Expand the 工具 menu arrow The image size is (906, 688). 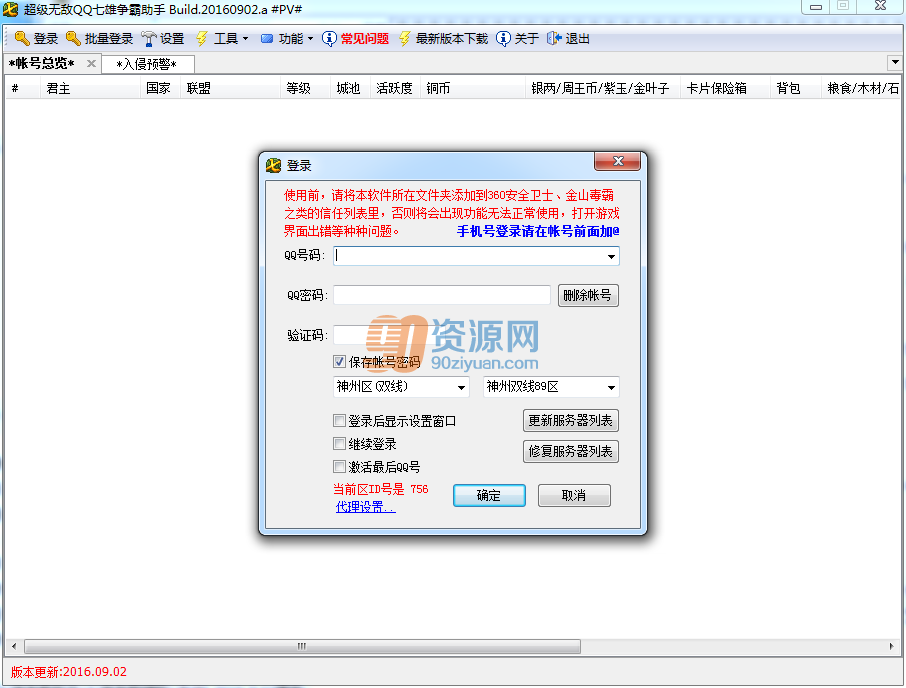(x=246, y=39)
